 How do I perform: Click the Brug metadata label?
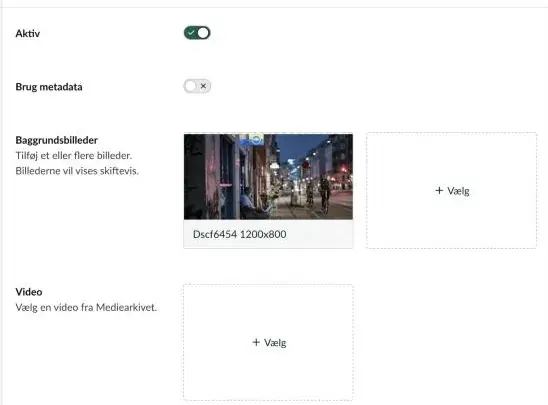click(49, 87)
